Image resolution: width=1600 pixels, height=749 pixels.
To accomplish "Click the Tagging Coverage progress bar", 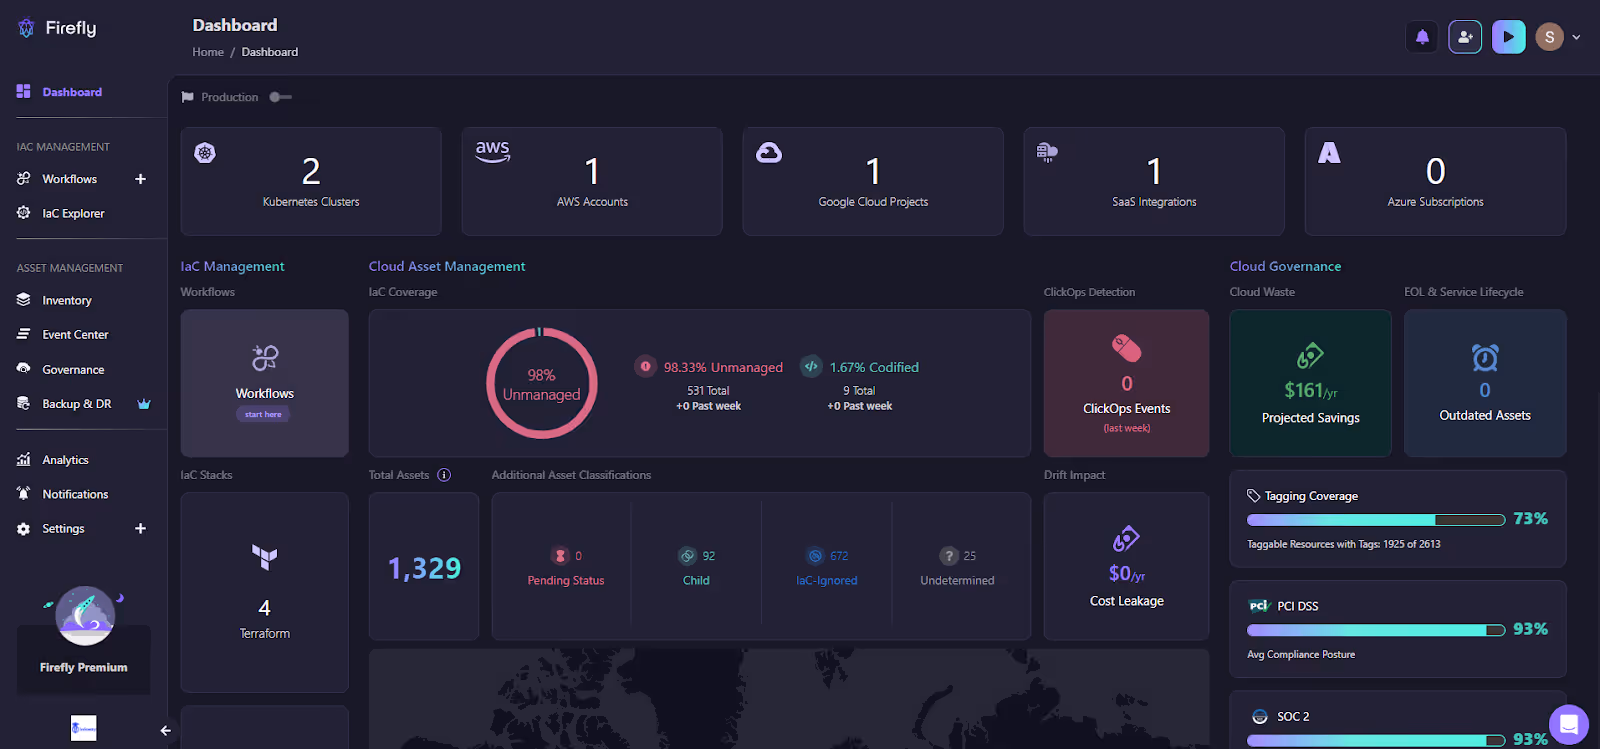I will (x=1376, y=520).
